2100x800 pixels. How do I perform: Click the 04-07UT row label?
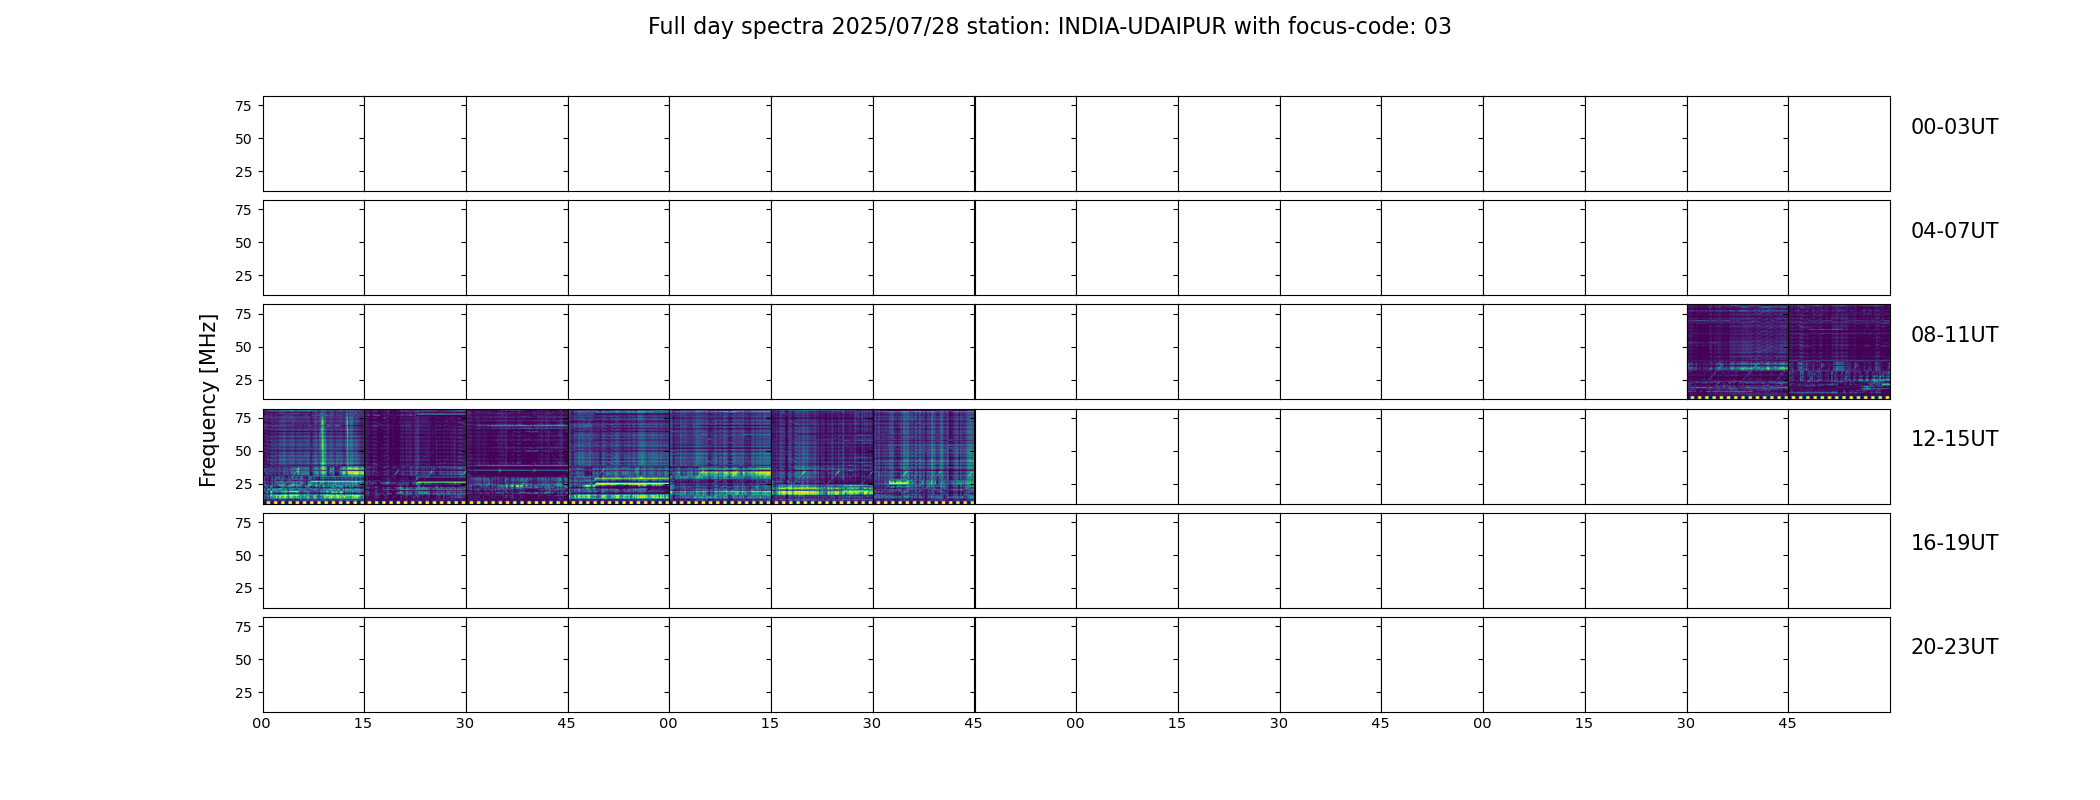point(1954,231)
